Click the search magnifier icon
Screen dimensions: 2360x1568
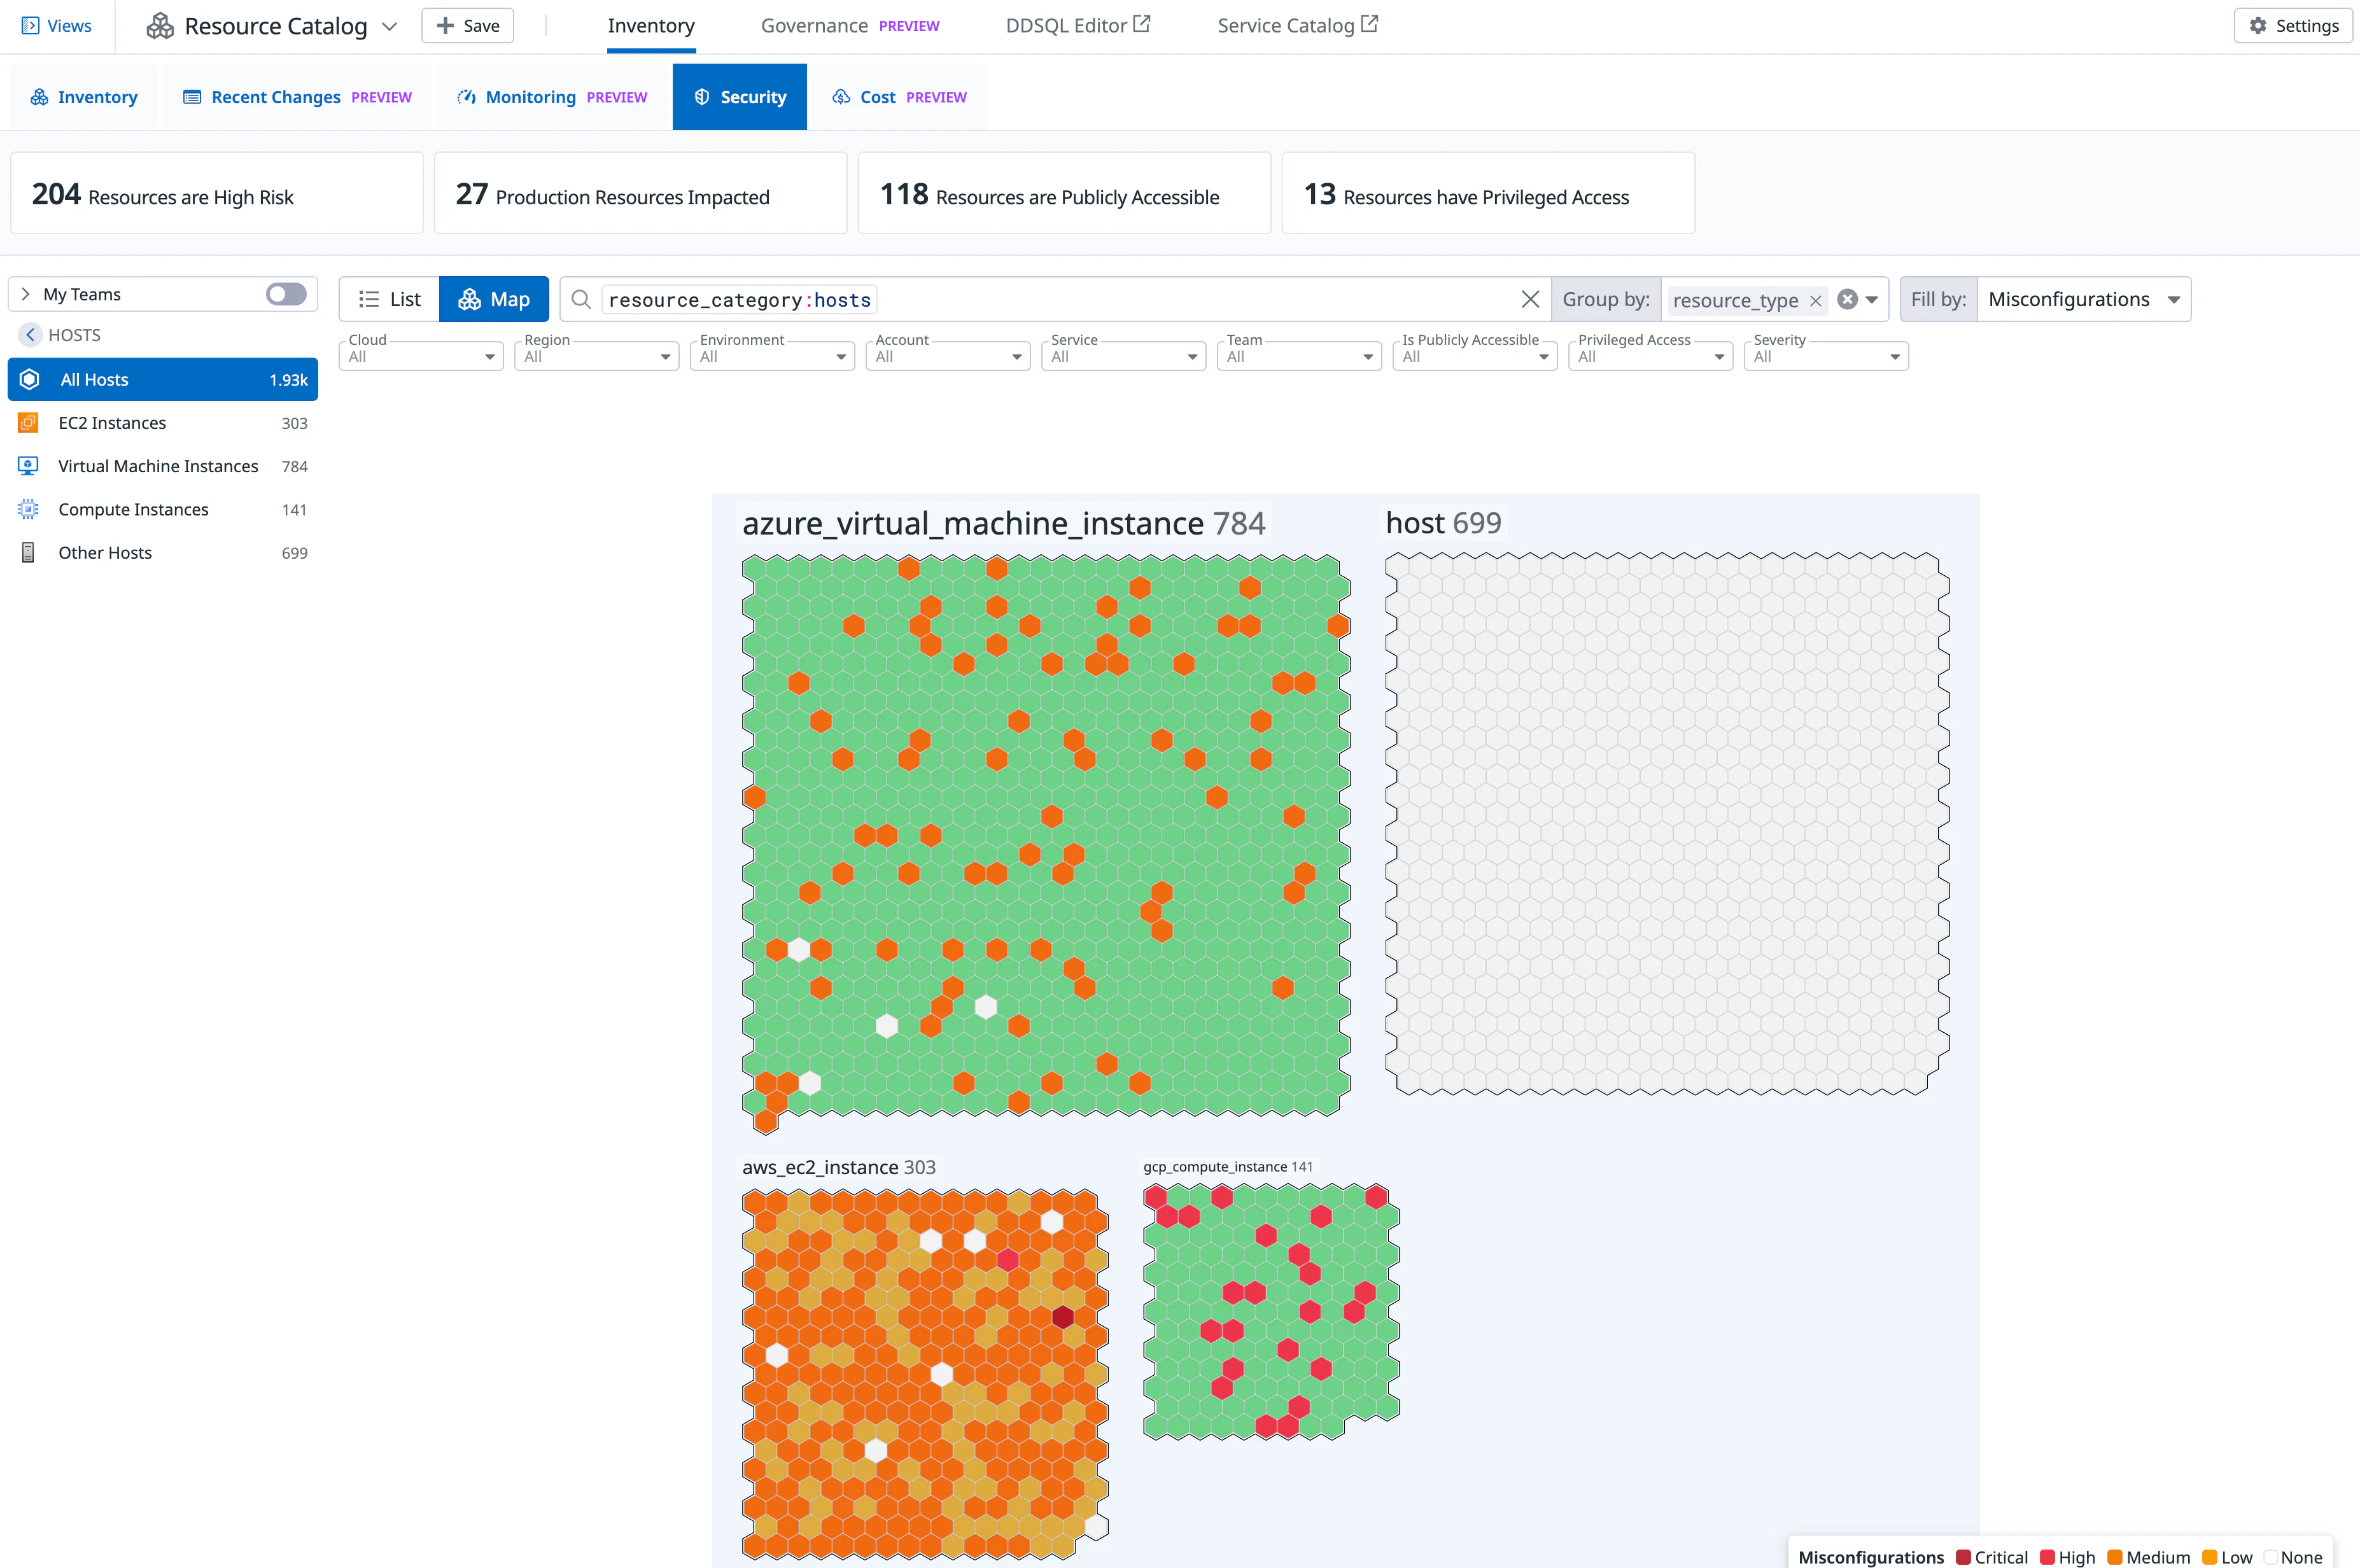pos(581,299)
